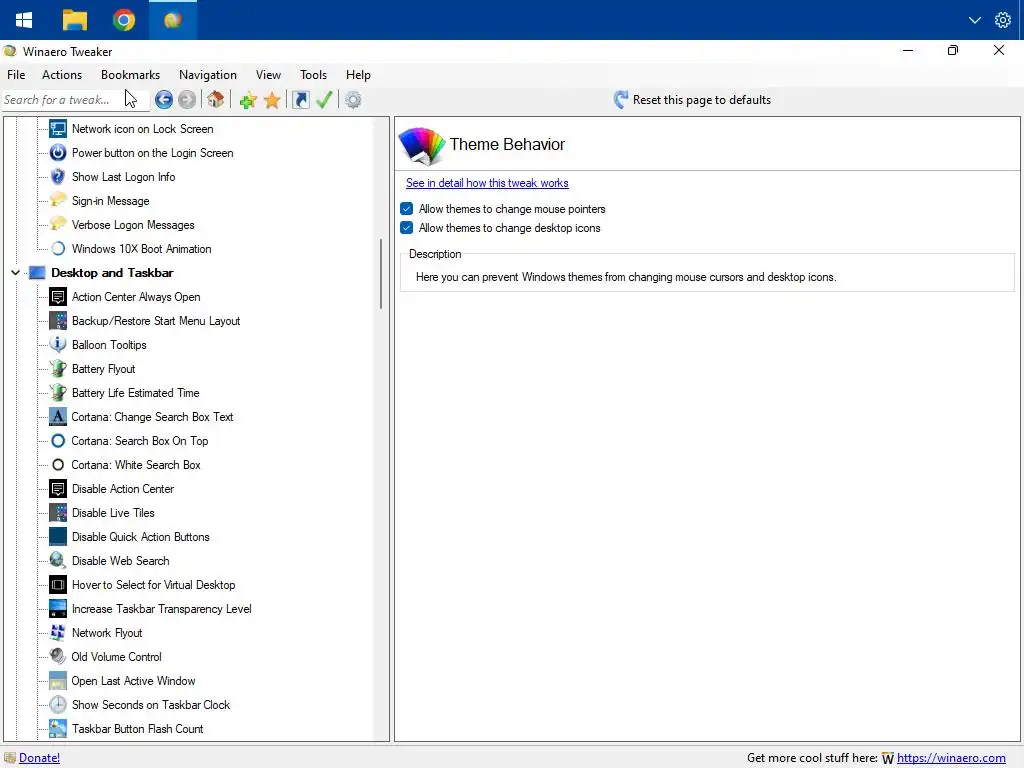Open the Windows Start button
1024x768 pixels.
pyautogui.click(x=24, y=20)
